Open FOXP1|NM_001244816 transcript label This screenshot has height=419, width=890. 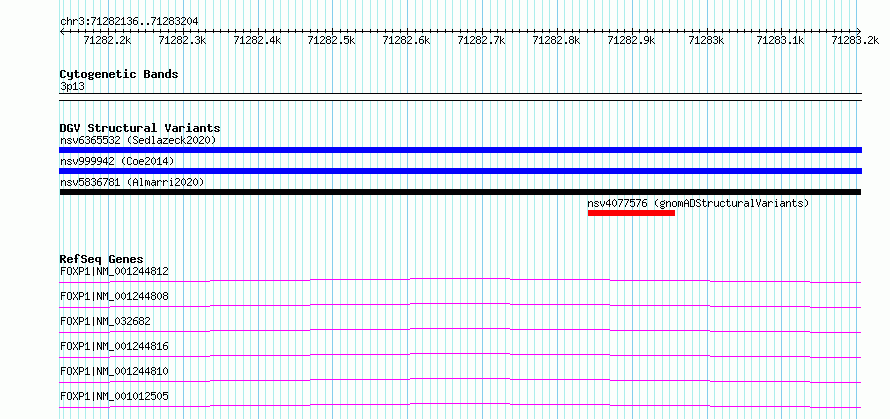(x=114, y=346)
